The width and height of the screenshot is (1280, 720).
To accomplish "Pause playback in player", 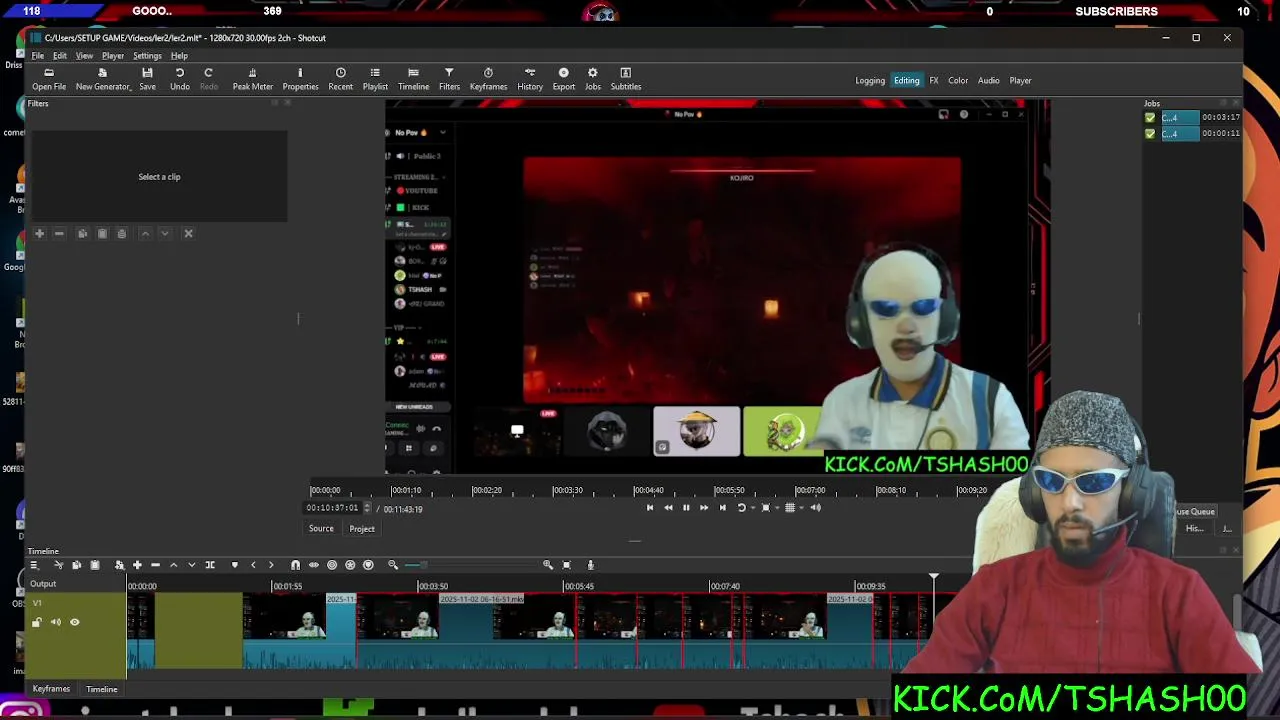I will tap(686, 508).
